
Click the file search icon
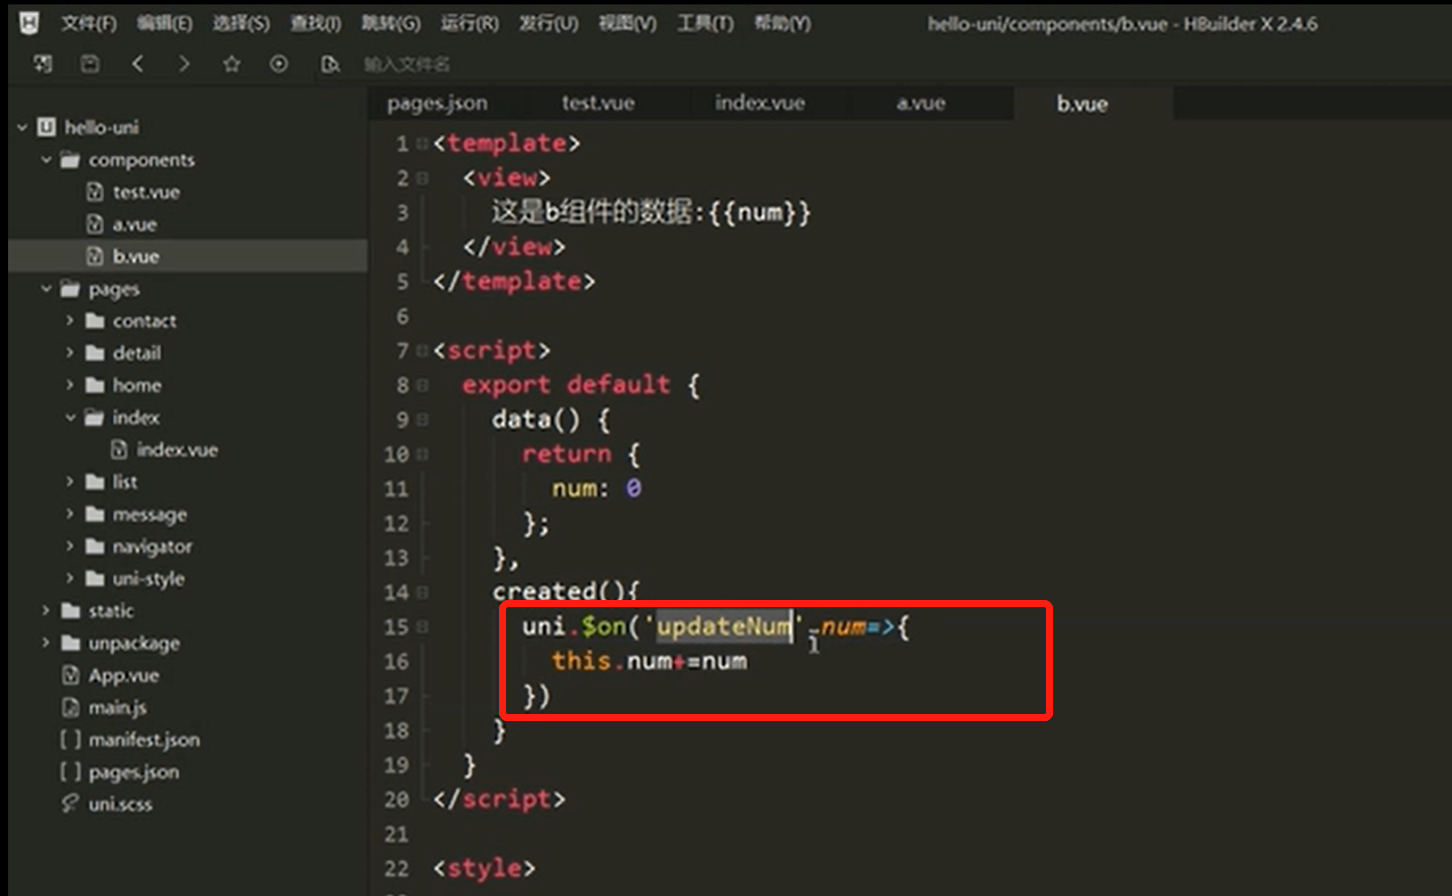(330, 64)
